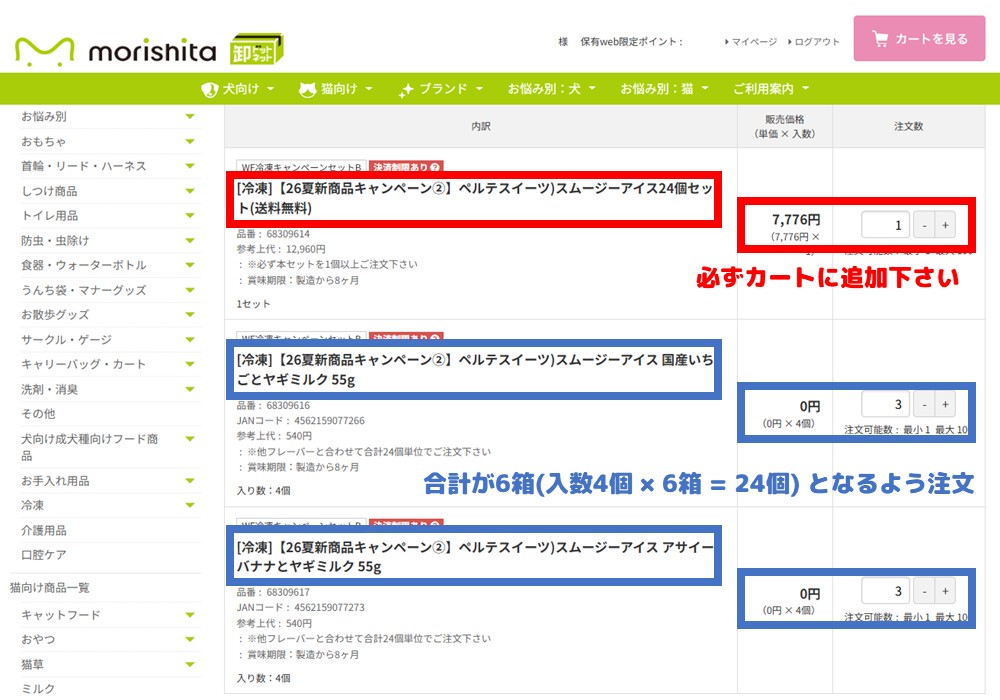Click quantity field of the 24個セット
This screenshot has width=1000, height=700.
(x=885, y=225)
